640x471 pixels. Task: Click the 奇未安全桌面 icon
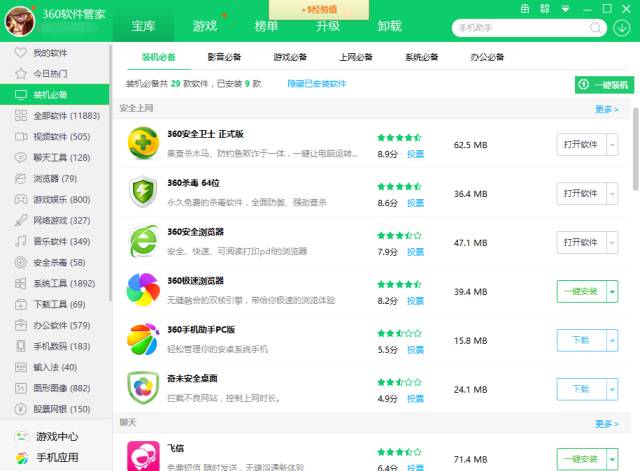pos(143,388)
